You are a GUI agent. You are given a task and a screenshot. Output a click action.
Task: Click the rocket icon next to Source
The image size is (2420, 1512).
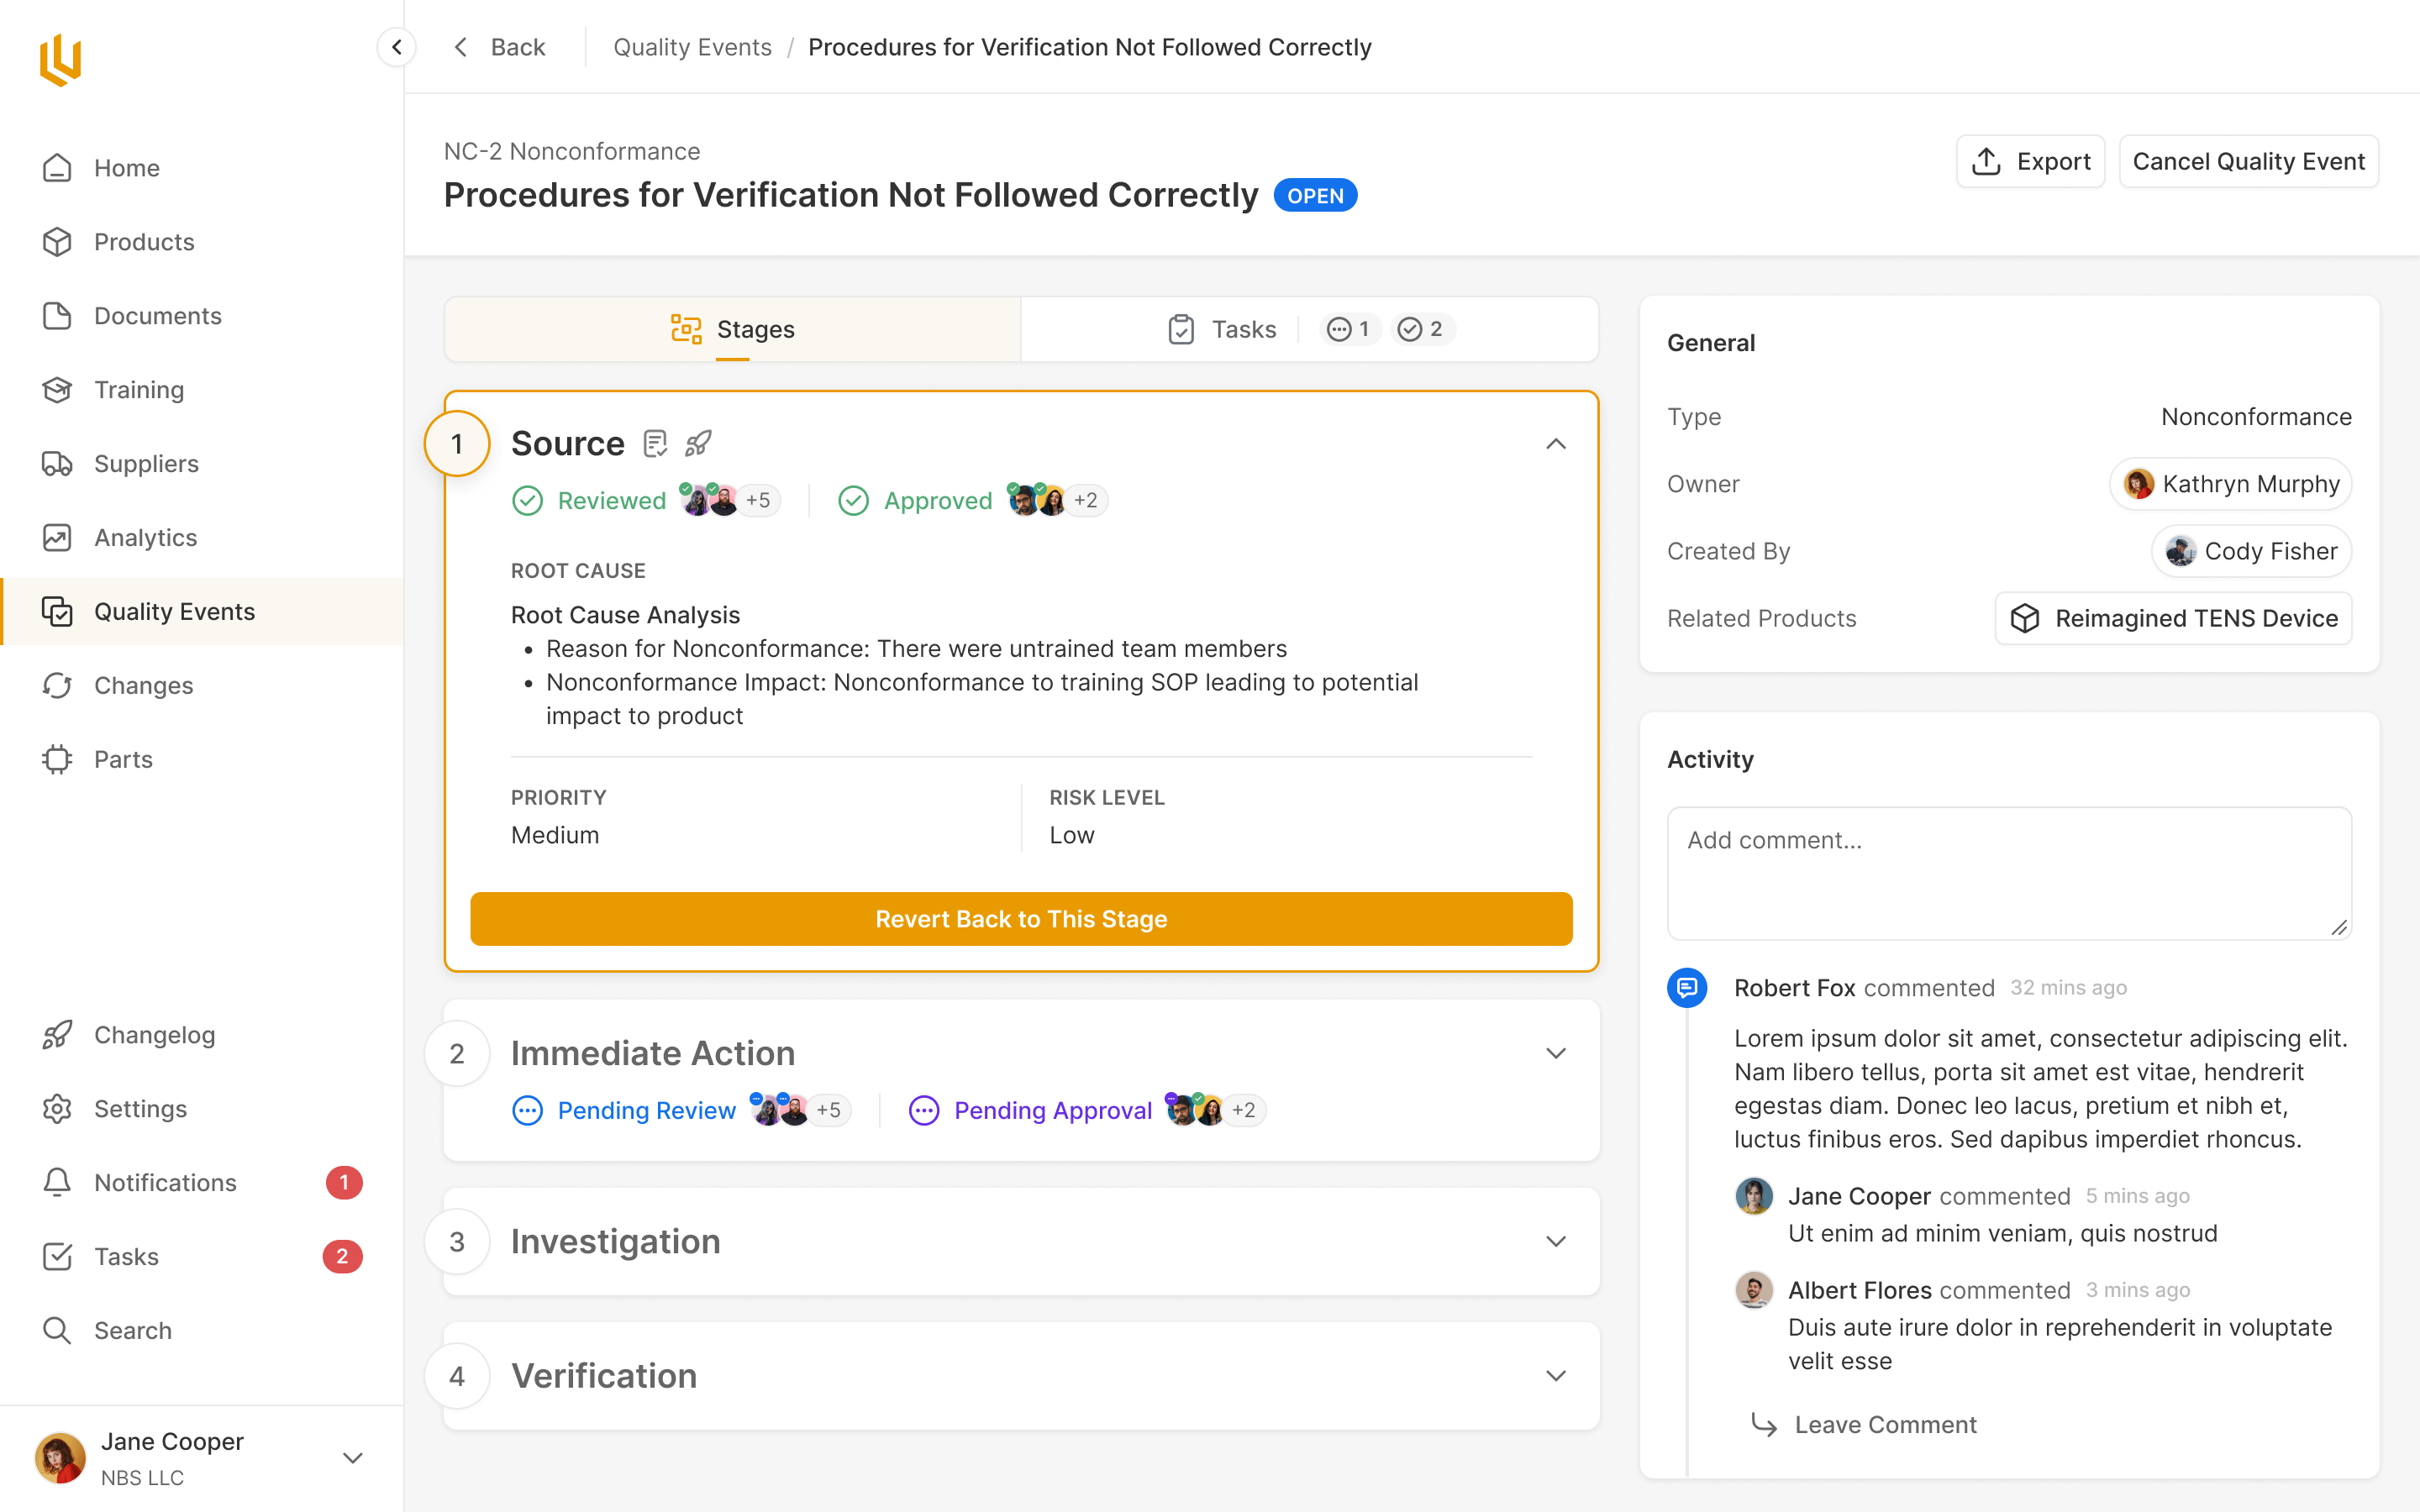698,443
